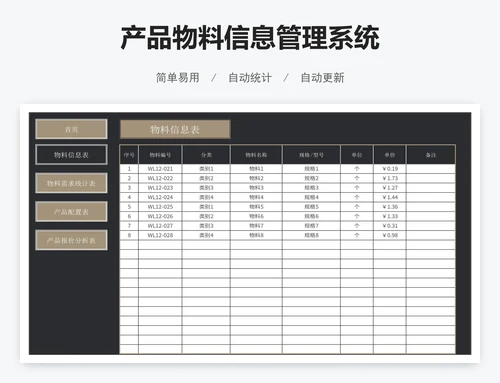Select cell WL12-021
This screenshot has width=500, height=383.
[x=160, y=169]
